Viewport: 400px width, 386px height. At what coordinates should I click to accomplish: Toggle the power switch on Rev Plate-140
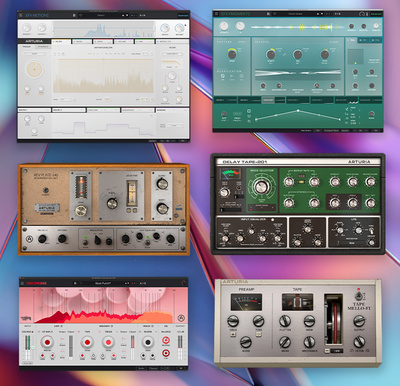[45, 191]
